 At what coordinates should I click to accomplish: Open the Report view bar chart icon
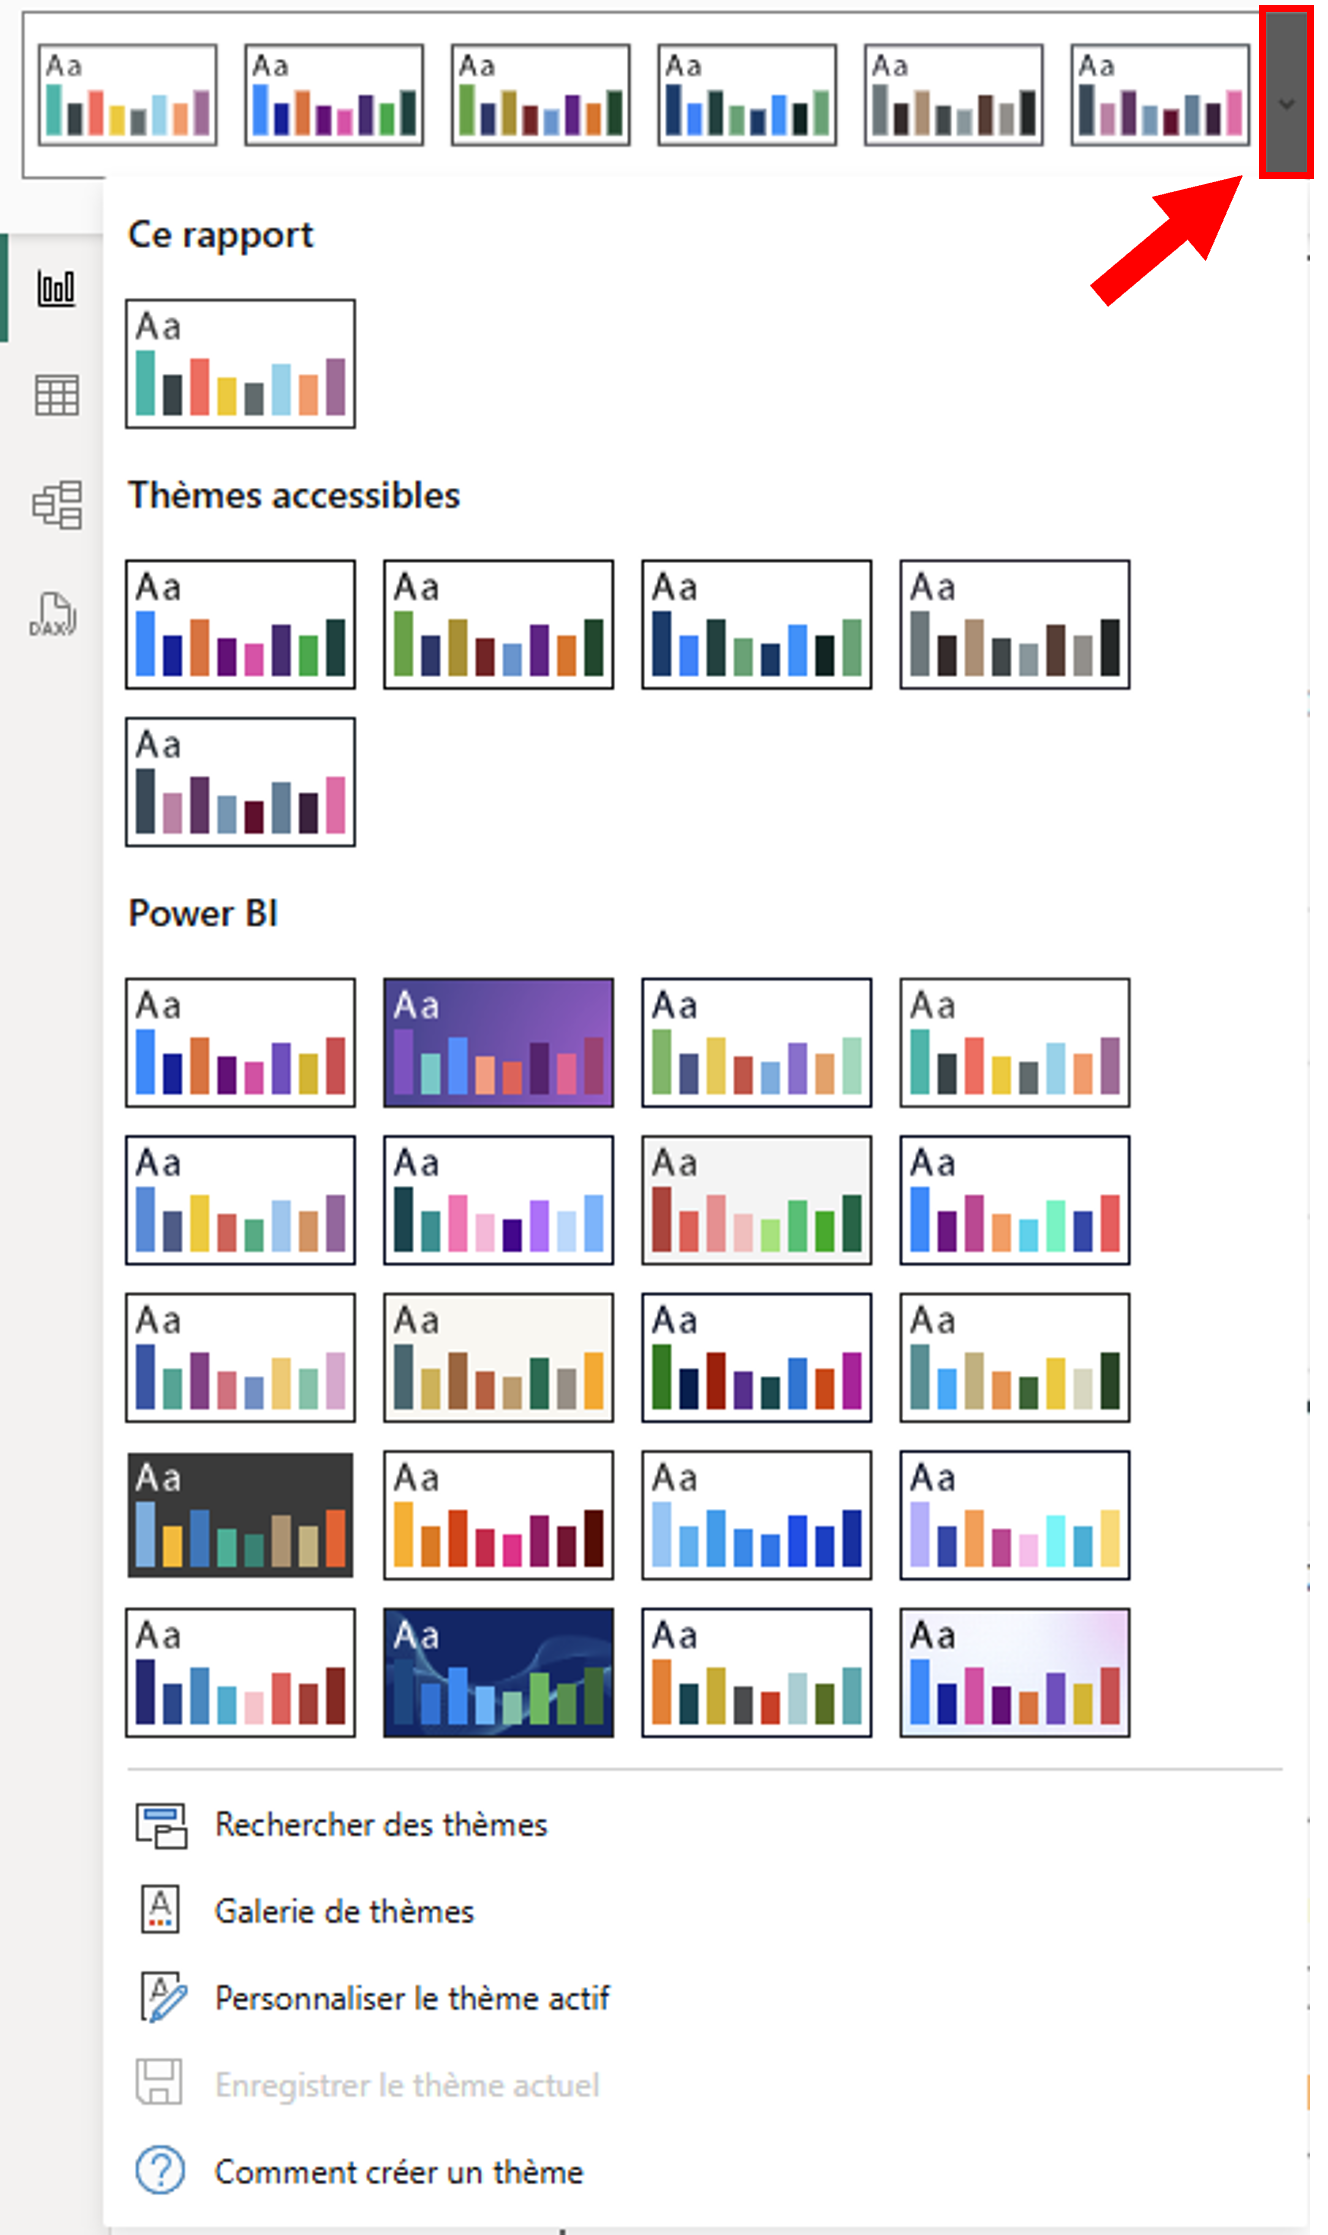point(56,288)
